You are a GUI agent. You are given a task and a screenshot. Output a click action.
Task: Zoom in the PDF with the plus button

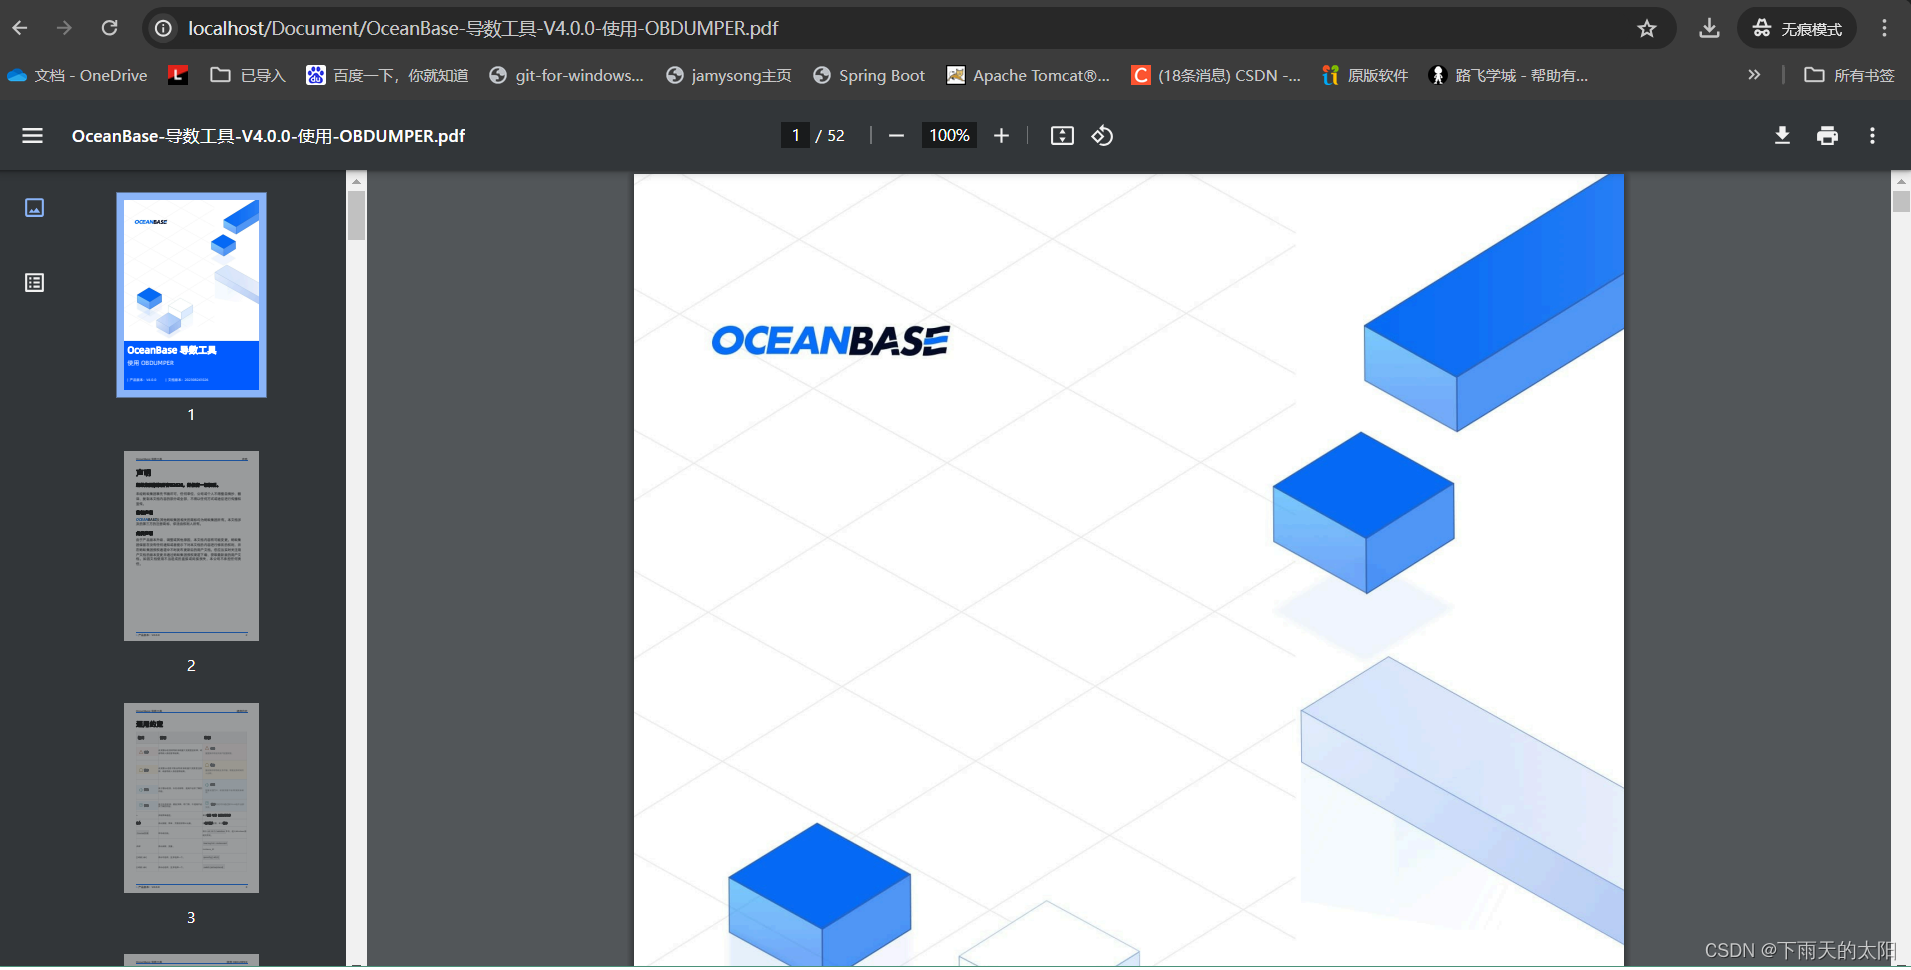pos(1001,135)
